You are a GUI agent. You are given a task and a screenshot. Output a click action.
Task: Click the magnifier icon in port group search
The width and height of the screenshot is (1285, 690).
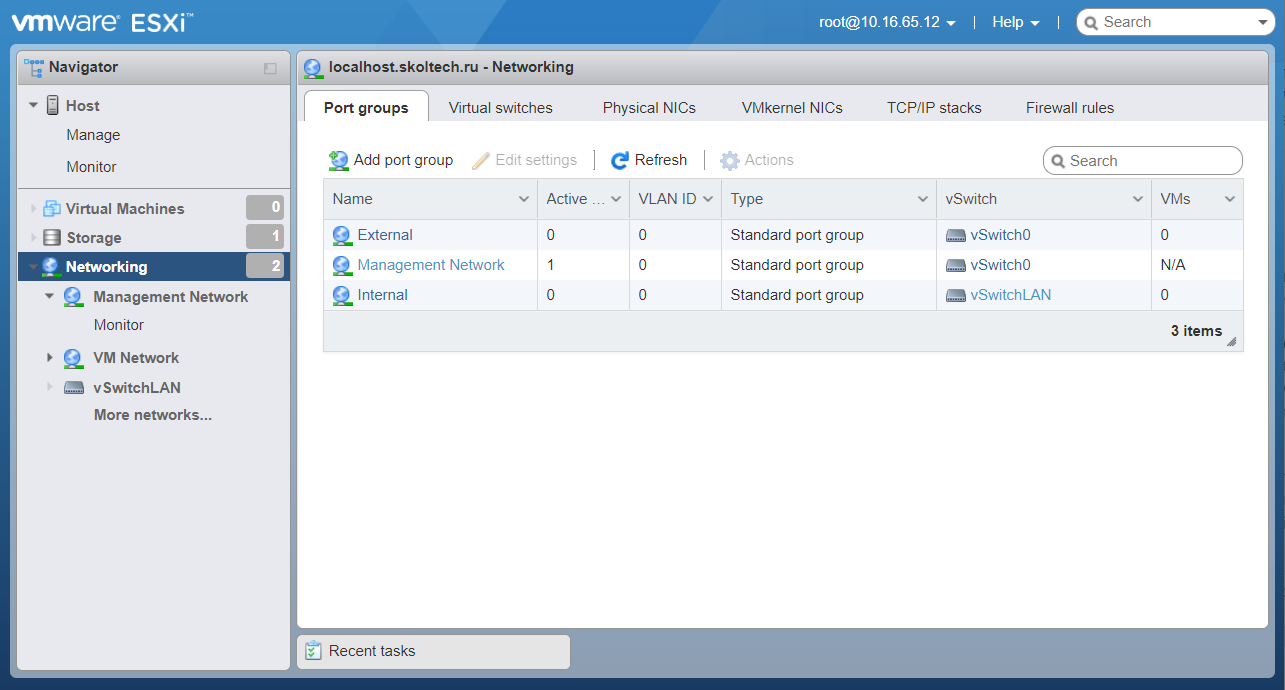click(x=1058, y=161)
